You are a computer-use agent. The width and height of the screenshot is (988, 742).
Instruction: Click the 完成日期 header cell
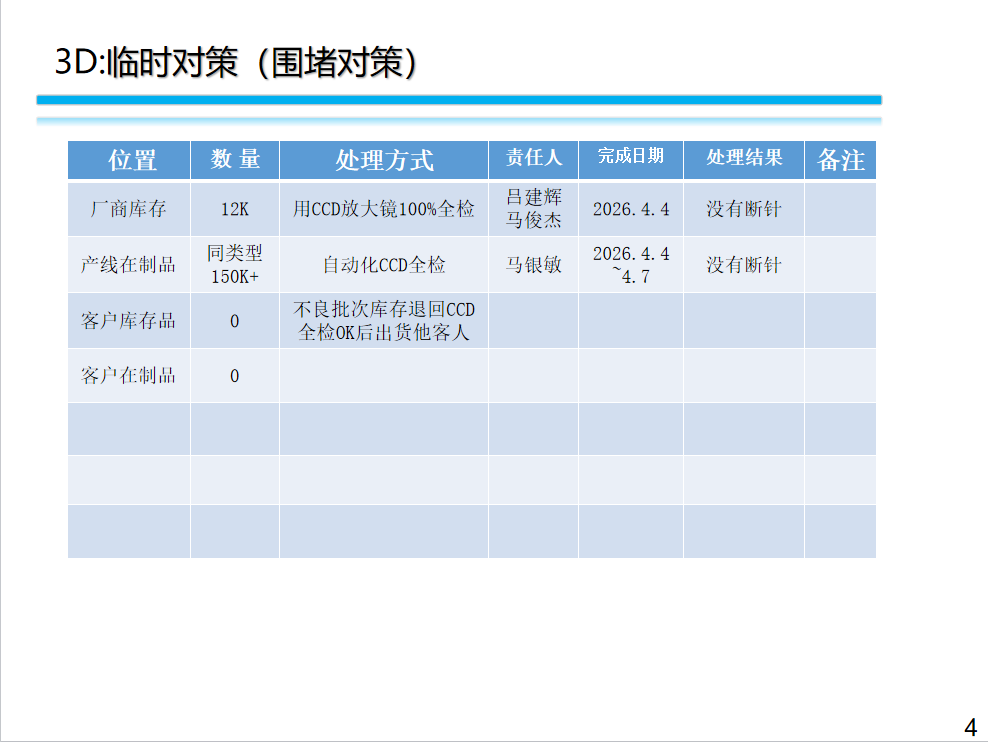pos(631,157)
